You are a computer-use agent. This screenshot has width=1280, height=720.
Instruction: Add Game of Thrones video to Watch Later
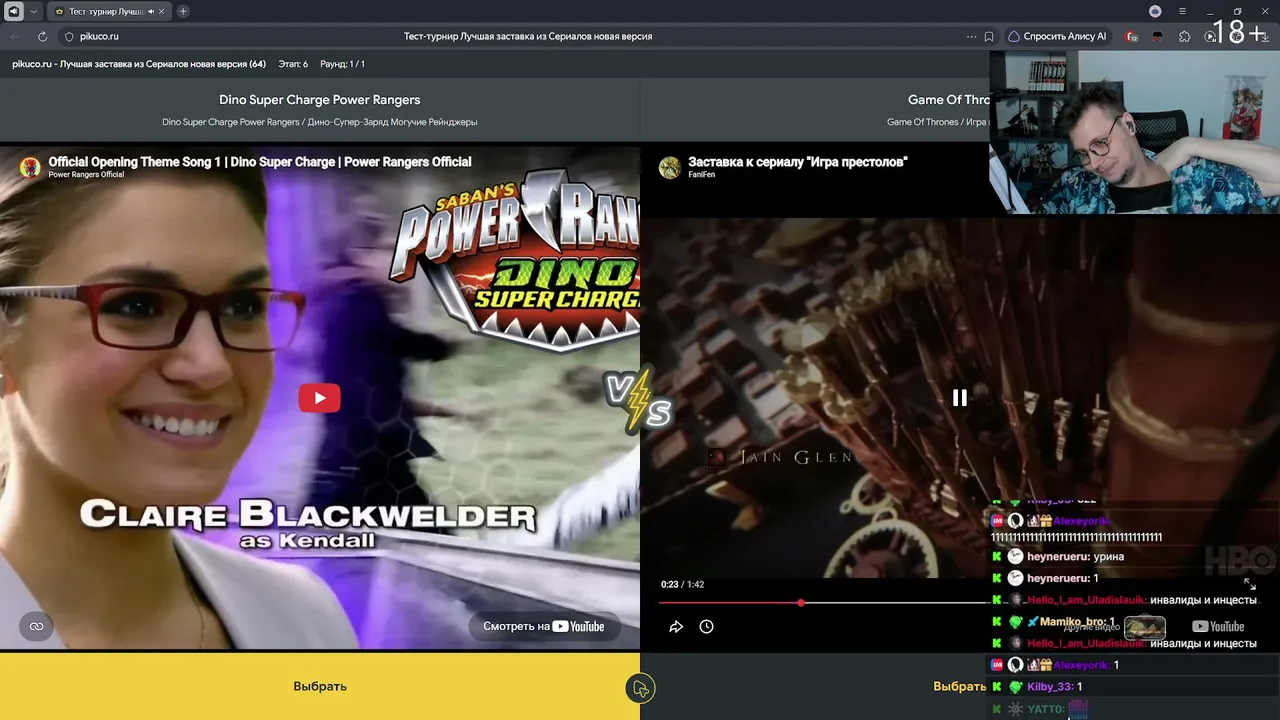[x=706, y=627]
